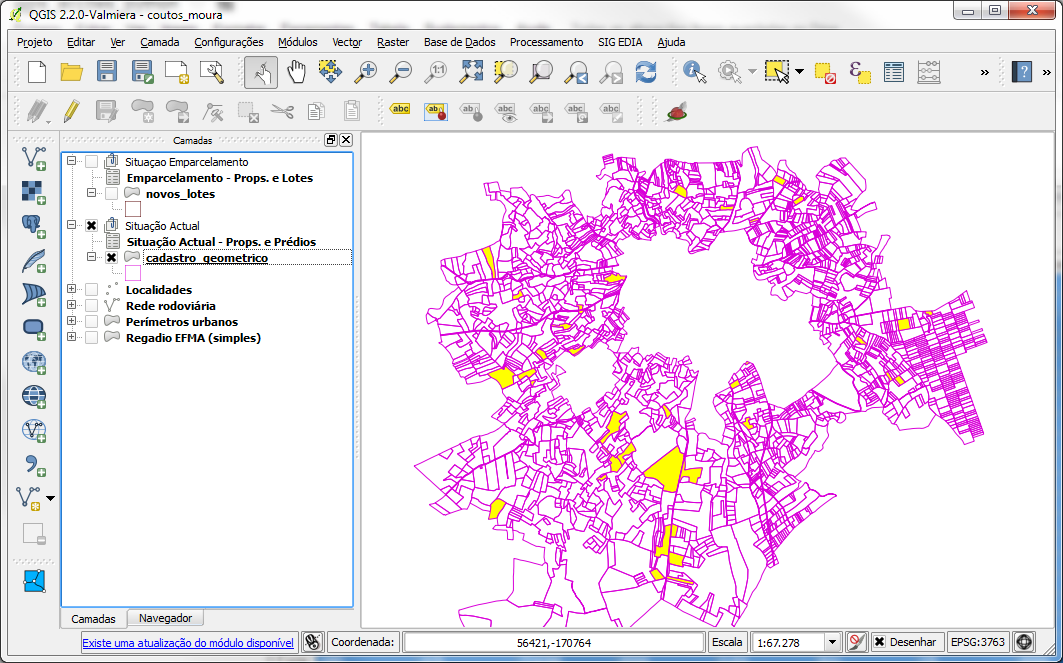Click the module update available link
The width and height of the screenshot is (1063, 663).
point(188,643)
